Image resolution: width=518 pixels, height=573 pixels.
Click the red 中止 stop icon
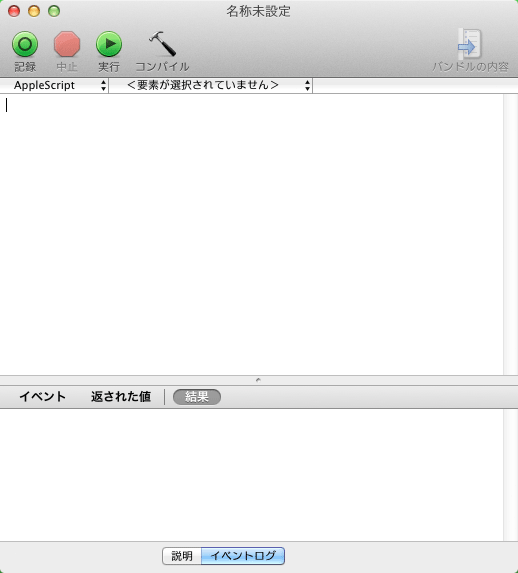point(67,44)
